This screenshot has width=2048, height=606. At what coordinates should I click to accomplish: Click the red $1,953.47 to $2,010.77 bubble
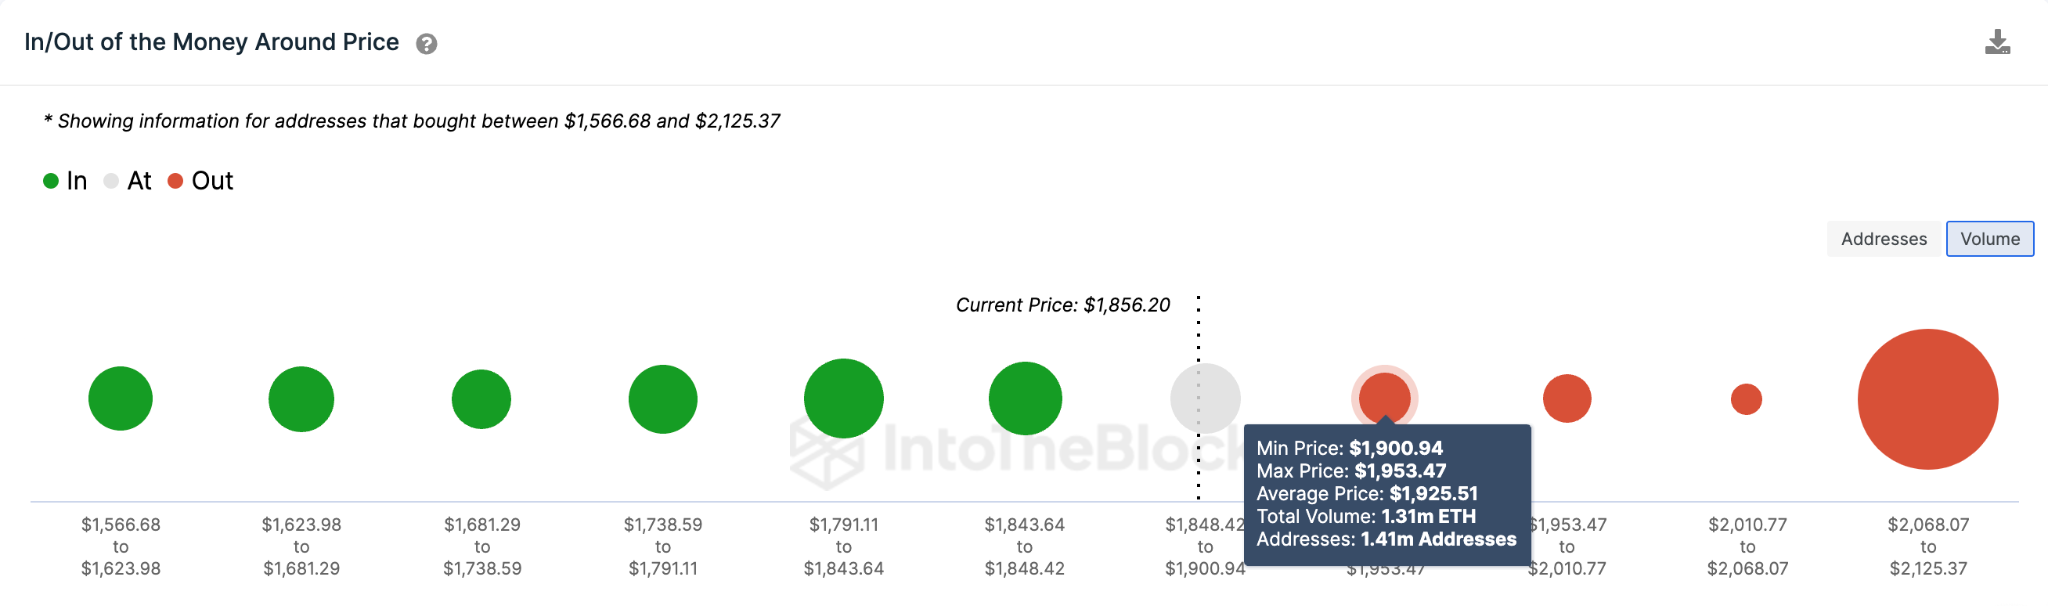click(1567, 398)
